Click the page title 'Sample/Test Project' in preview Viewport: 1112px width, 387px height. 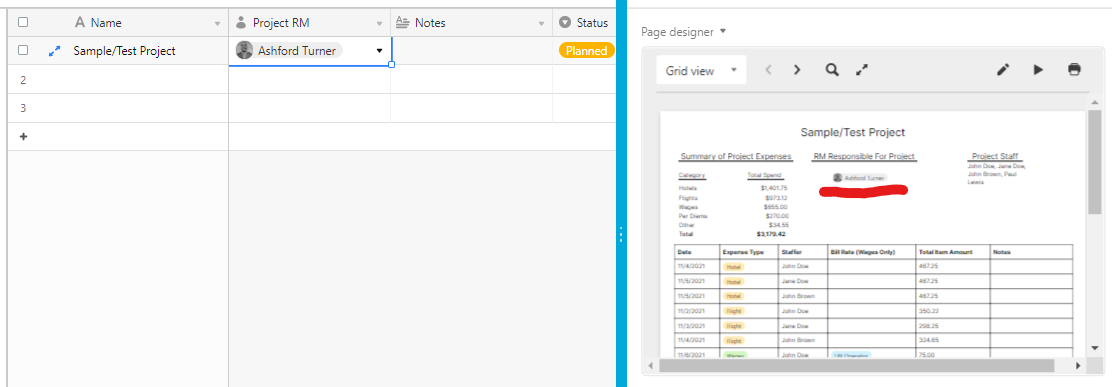tap(852, 133)
